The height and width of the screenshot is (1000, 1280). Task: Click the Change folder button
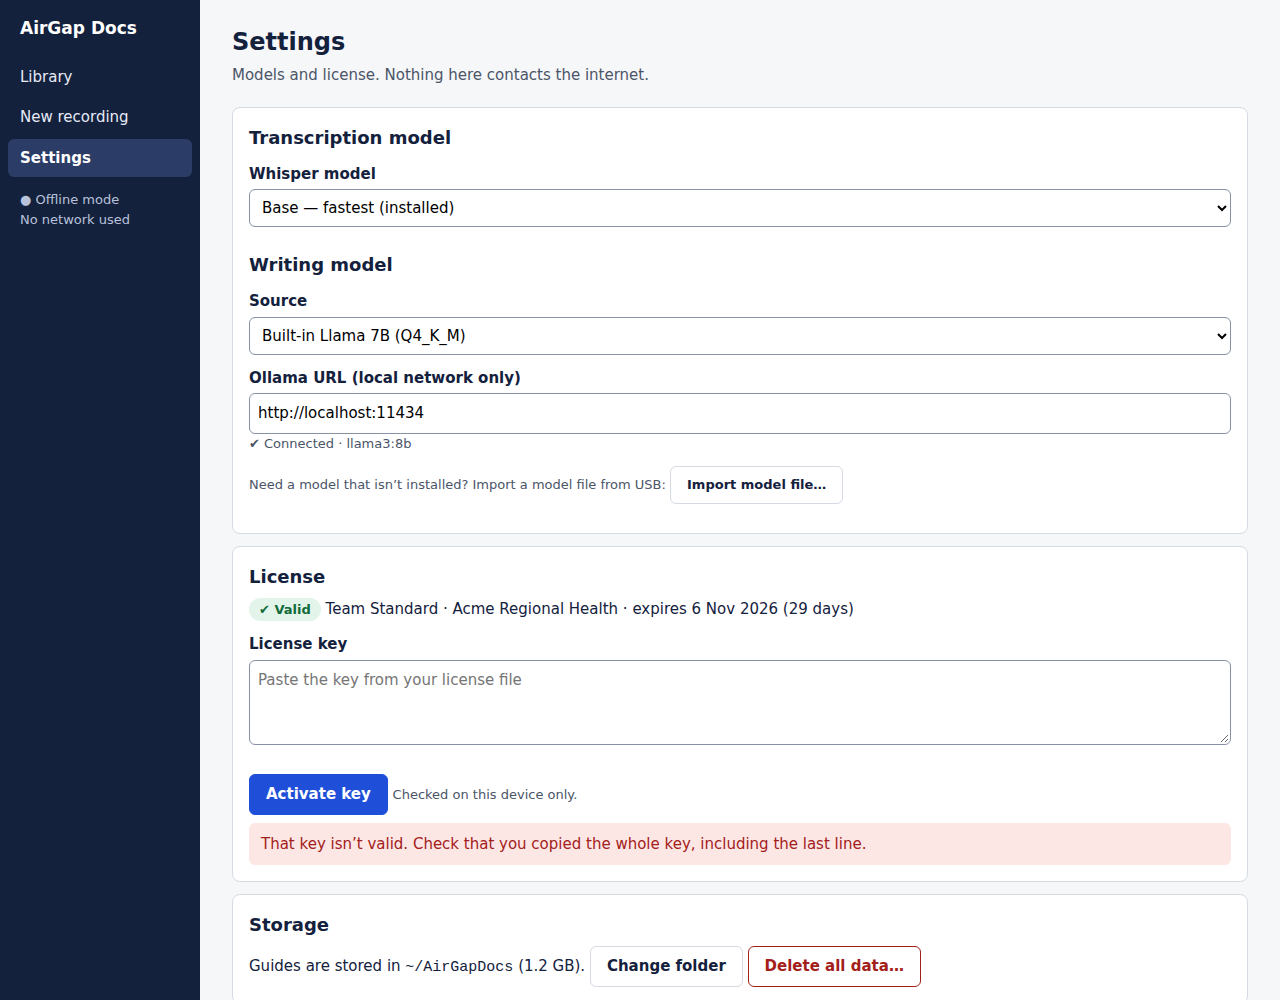[x=666, y=966]
